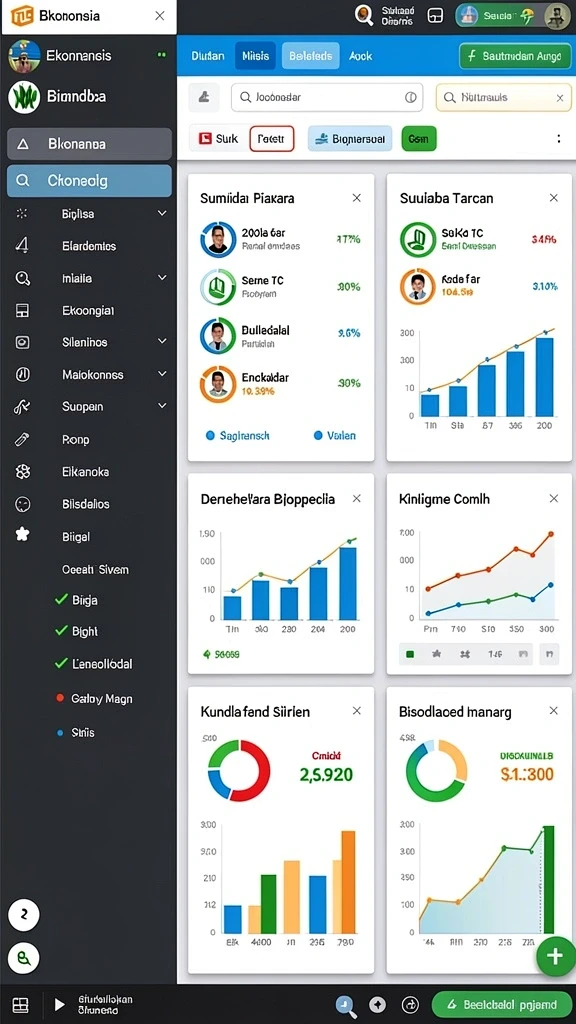Toggle the Biiga checkmark item
The height and width of the screenshot is (1024, 576).
click(76, 600)
